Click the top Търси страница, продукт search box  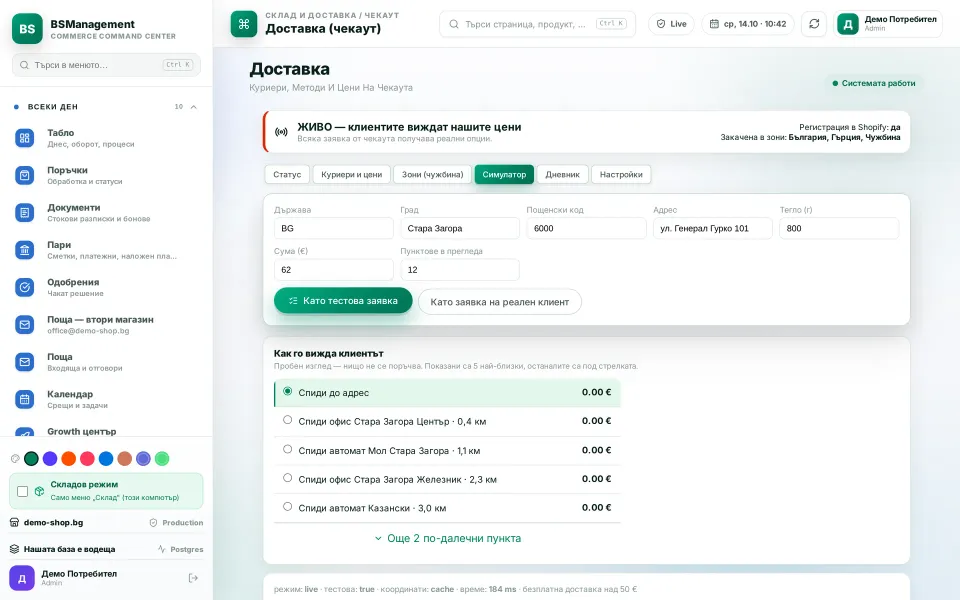(538, 24)
